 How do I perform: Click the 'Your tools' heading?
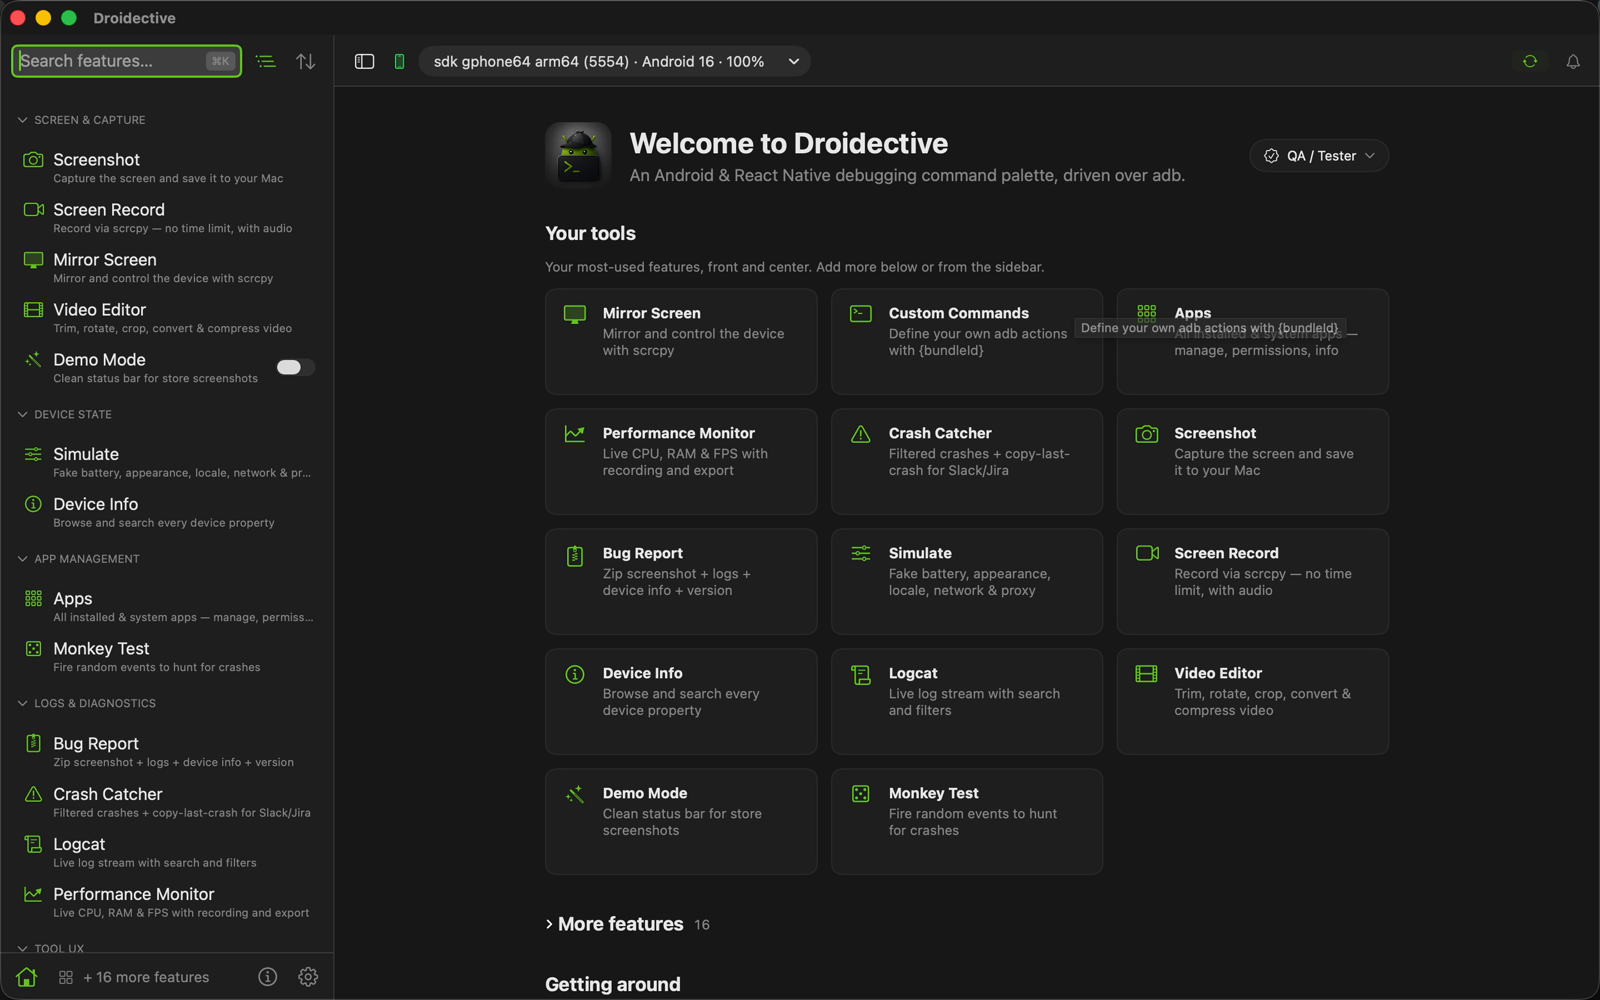coord(590,233)
